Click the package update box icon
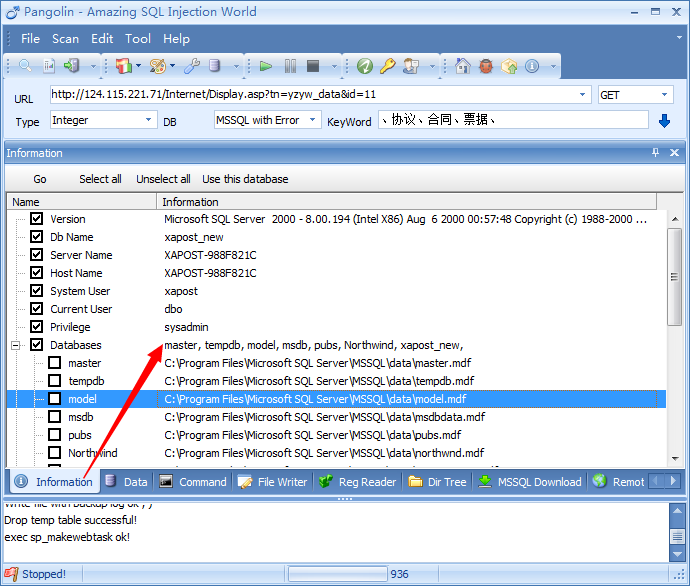Image resolution: width=690 pixels, height=586 pixels. (x=509, y=66)
